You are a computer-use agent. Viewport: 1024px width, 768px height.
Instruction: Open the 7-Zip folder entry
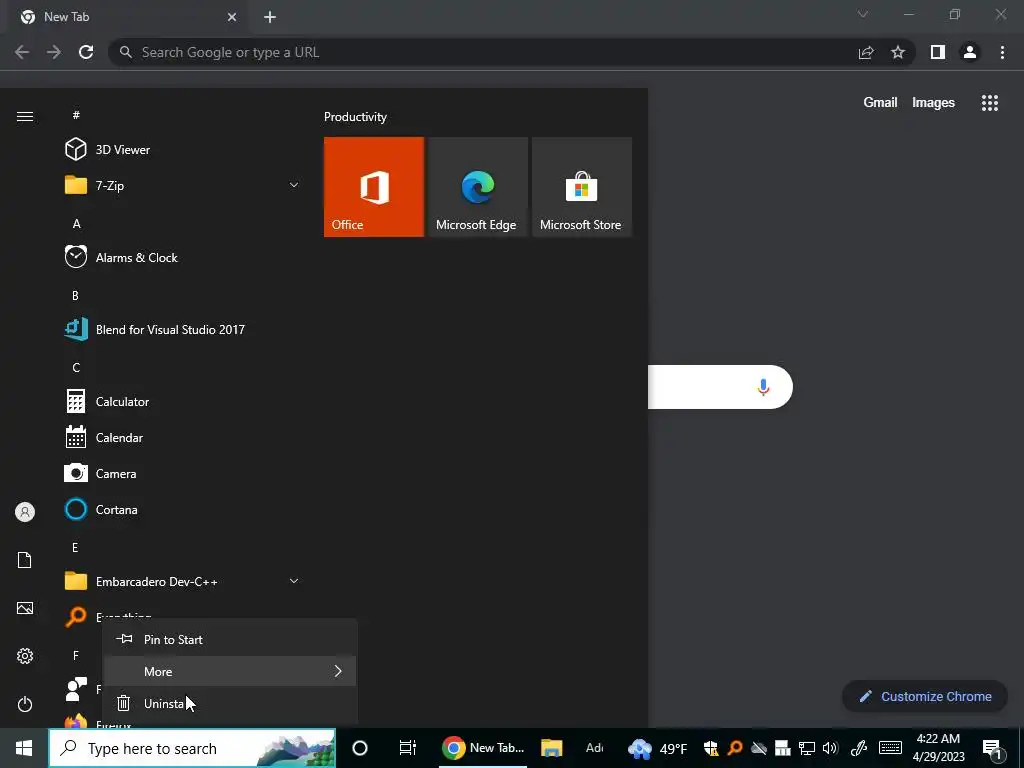coord(183,185)
